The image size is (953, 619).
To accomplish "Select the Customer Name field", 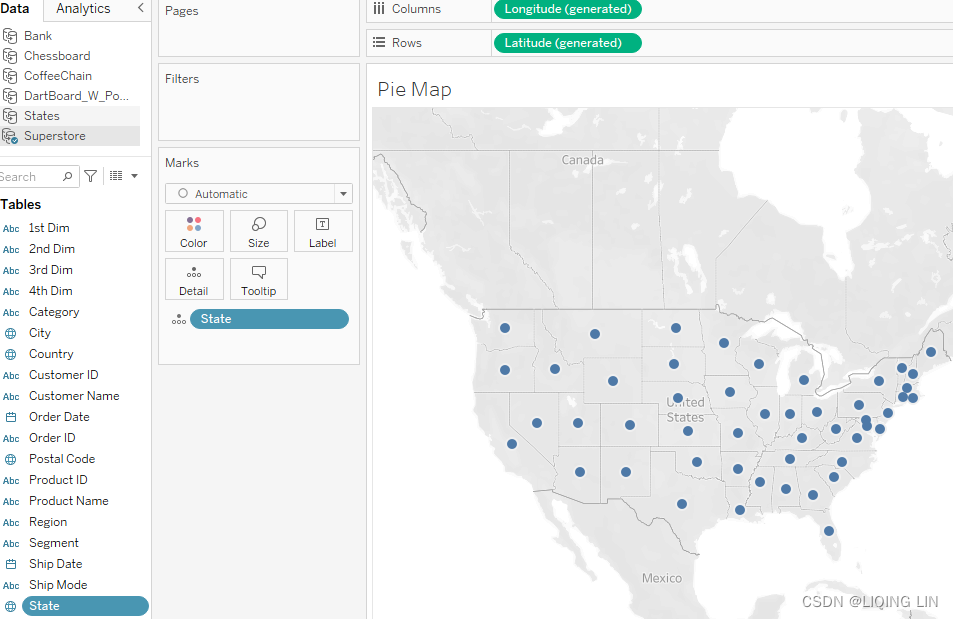I will pos(74,396).
